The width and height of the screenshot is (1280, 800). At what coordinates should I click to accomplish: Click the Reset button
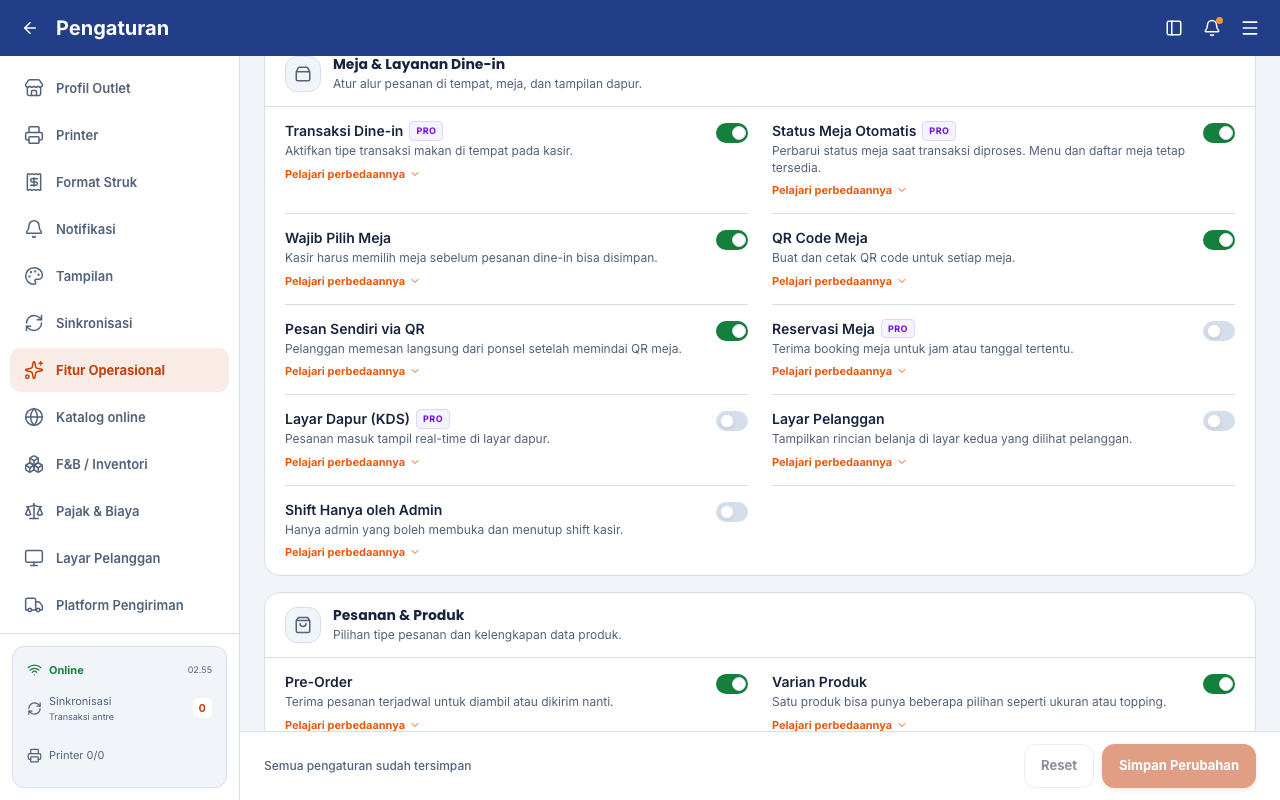tap(1059, 766)
